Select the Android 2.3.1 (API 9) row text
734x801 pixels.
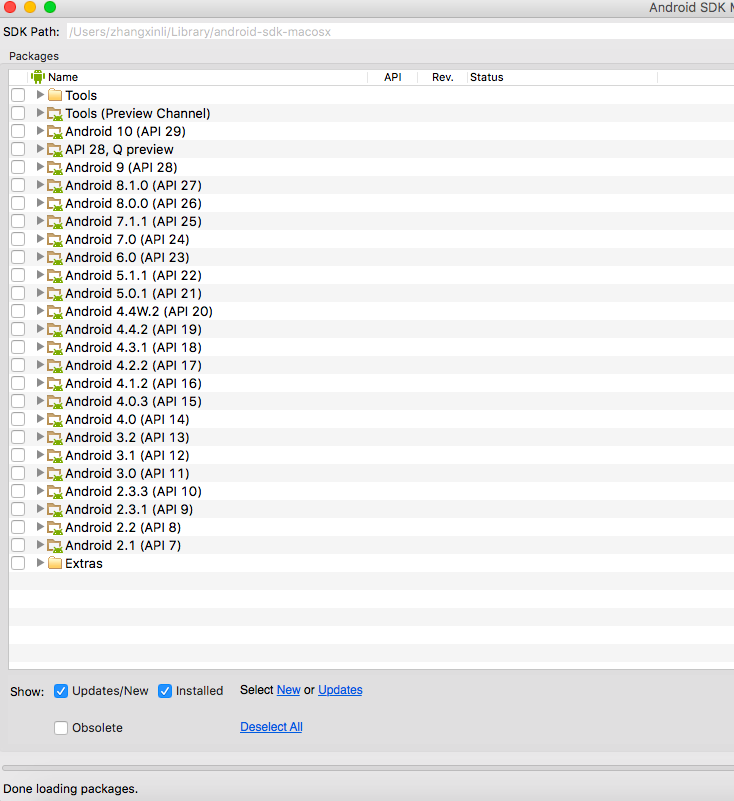point(129,509)
